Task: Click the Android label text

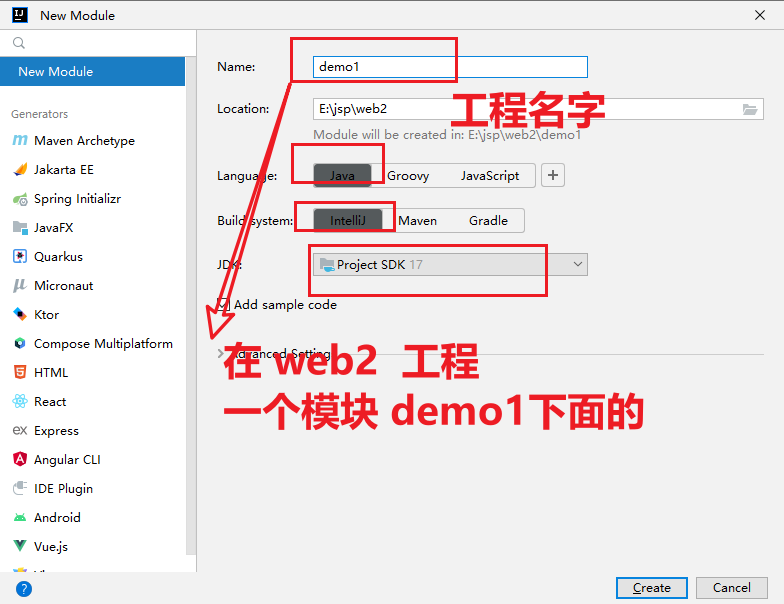Action: coord(57,518)
